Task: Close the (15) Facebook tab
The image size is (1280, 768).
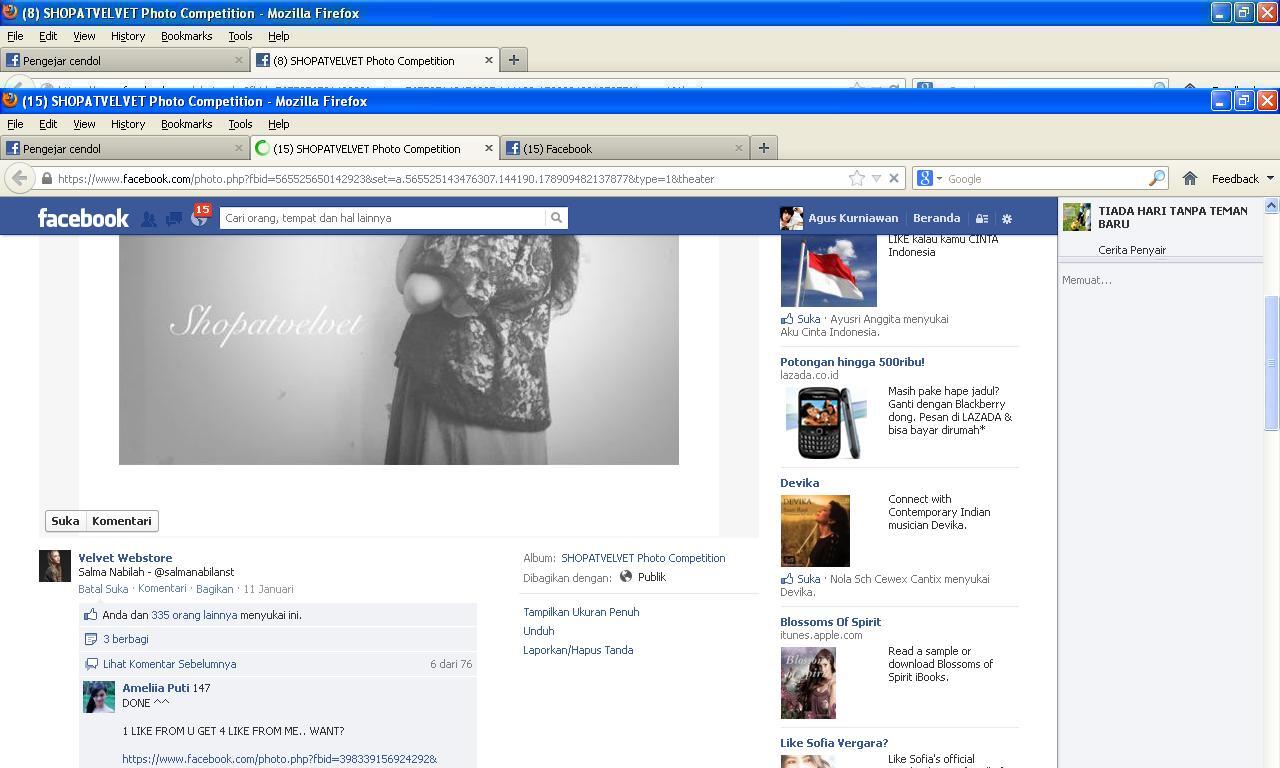Action: pyautogui.click(x=739, y=148)
